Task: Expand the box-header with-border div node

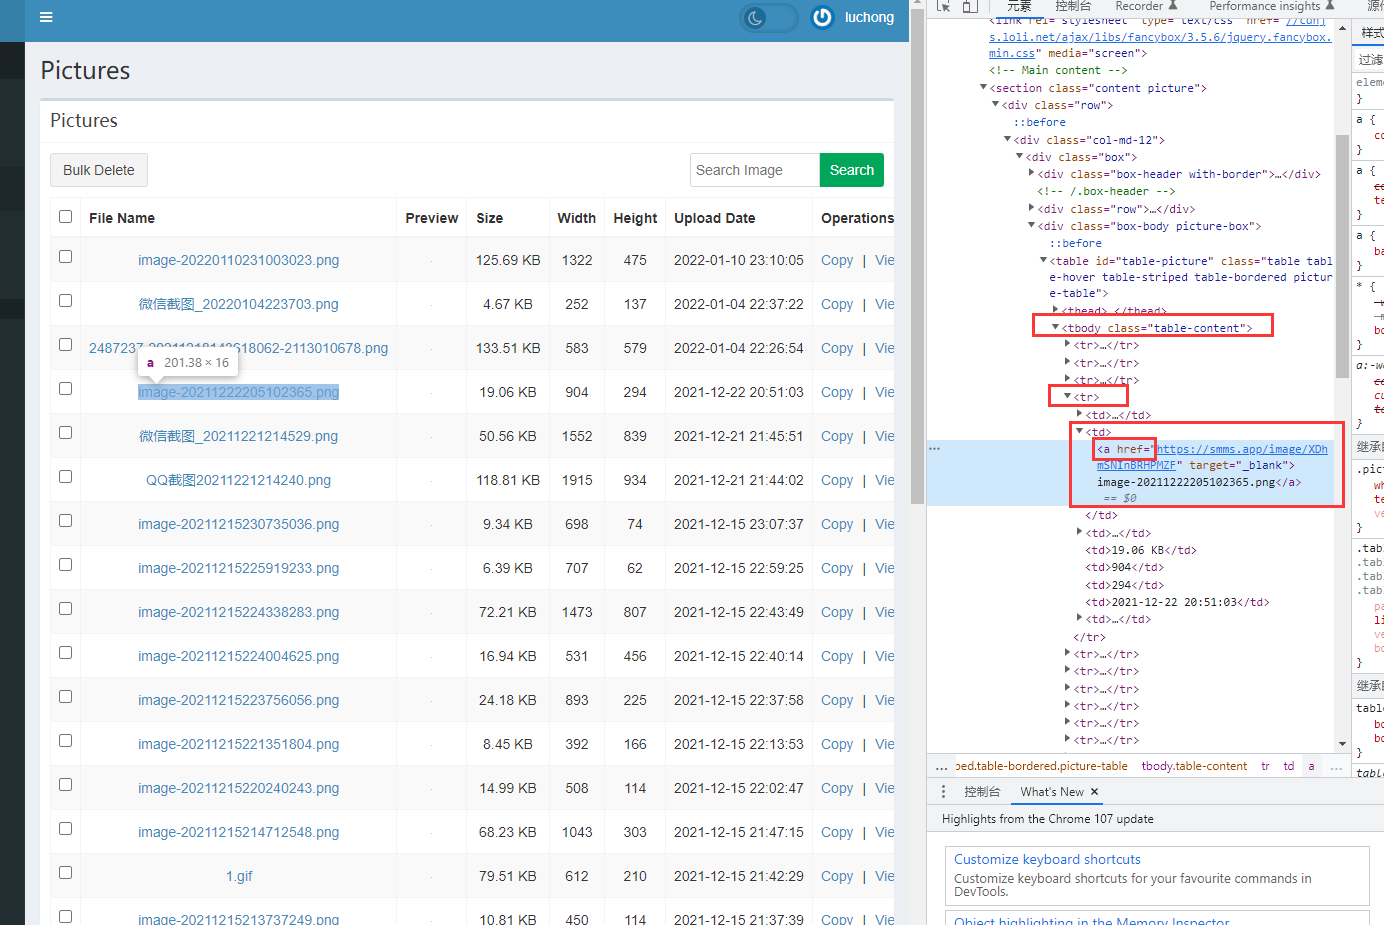Action: click(1031, 174)
